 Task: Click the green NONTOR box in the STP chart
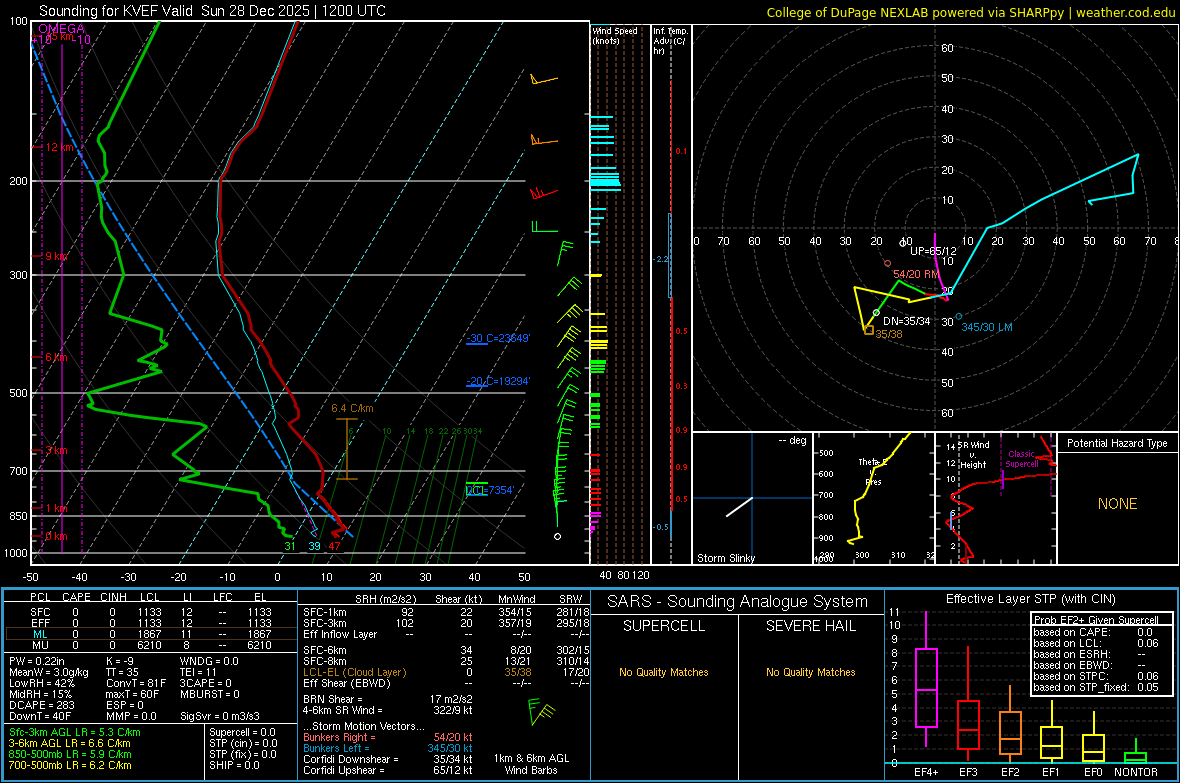click(1135, 757)
